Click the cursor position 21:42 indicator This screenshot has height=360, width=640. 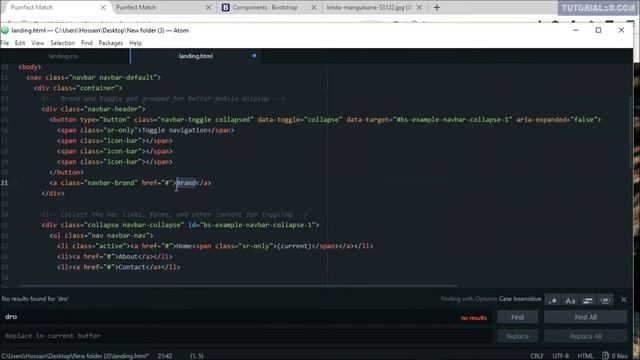click(165, 356)
